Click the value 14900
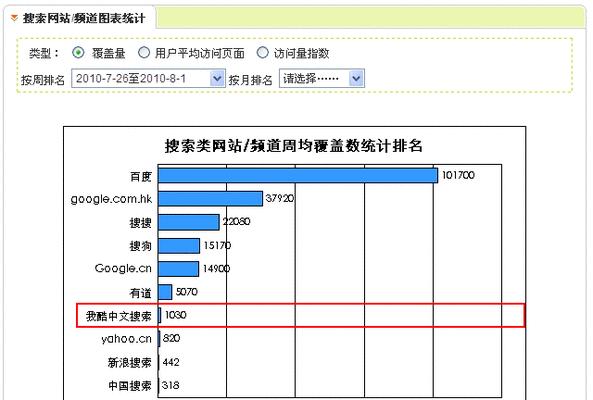Image resolution: width=593 pixels, height=400 pixels. tap(216, 268)
